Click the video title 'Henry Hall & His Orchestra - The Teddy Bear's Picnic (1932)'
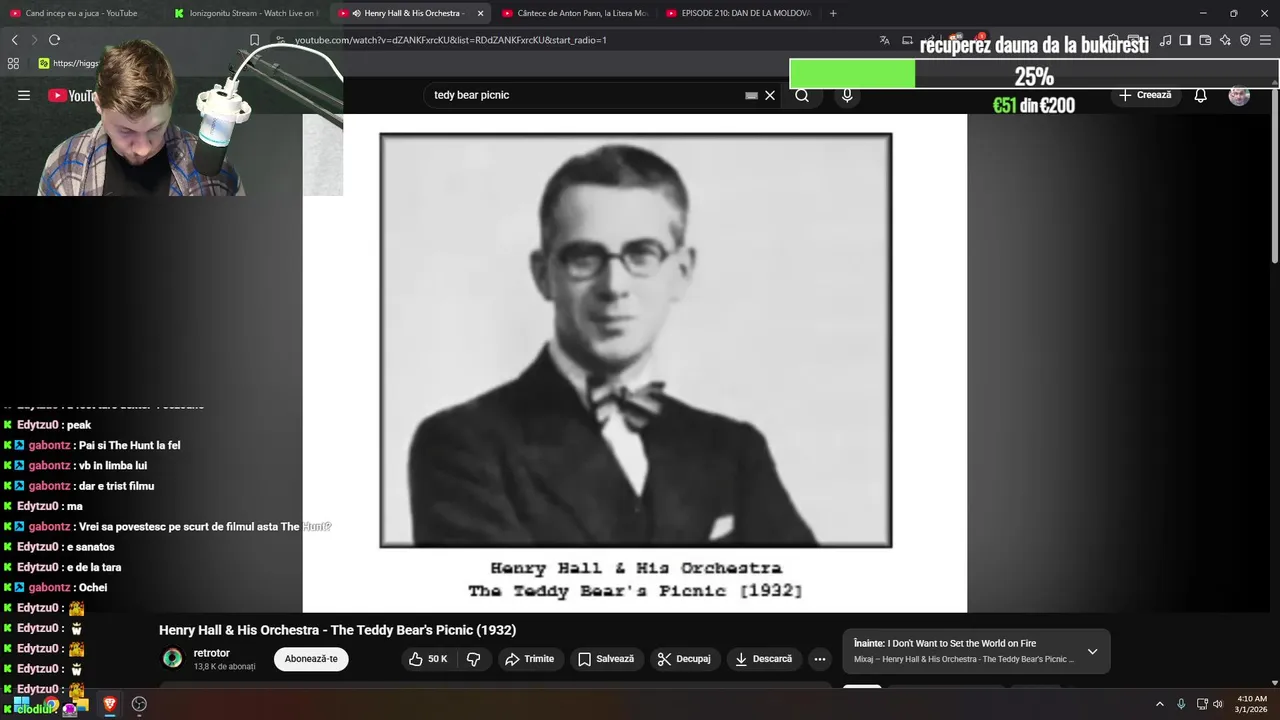The height and width of the screenshot is (720, 1280). tap(337, 630)
